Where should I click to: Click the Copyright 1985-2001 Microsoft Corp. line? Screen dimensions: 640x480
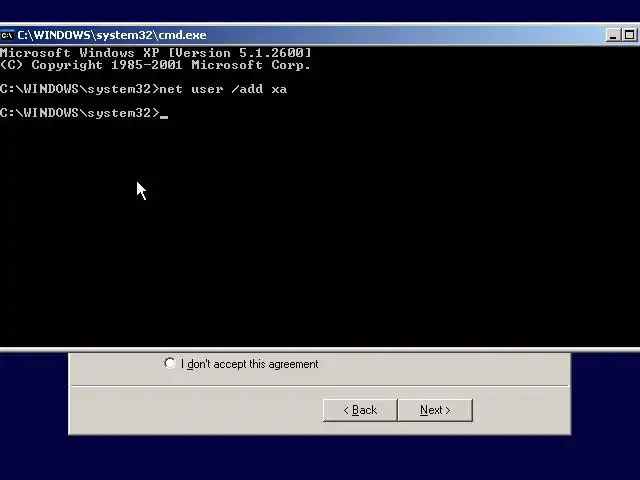tap(156, 65)
